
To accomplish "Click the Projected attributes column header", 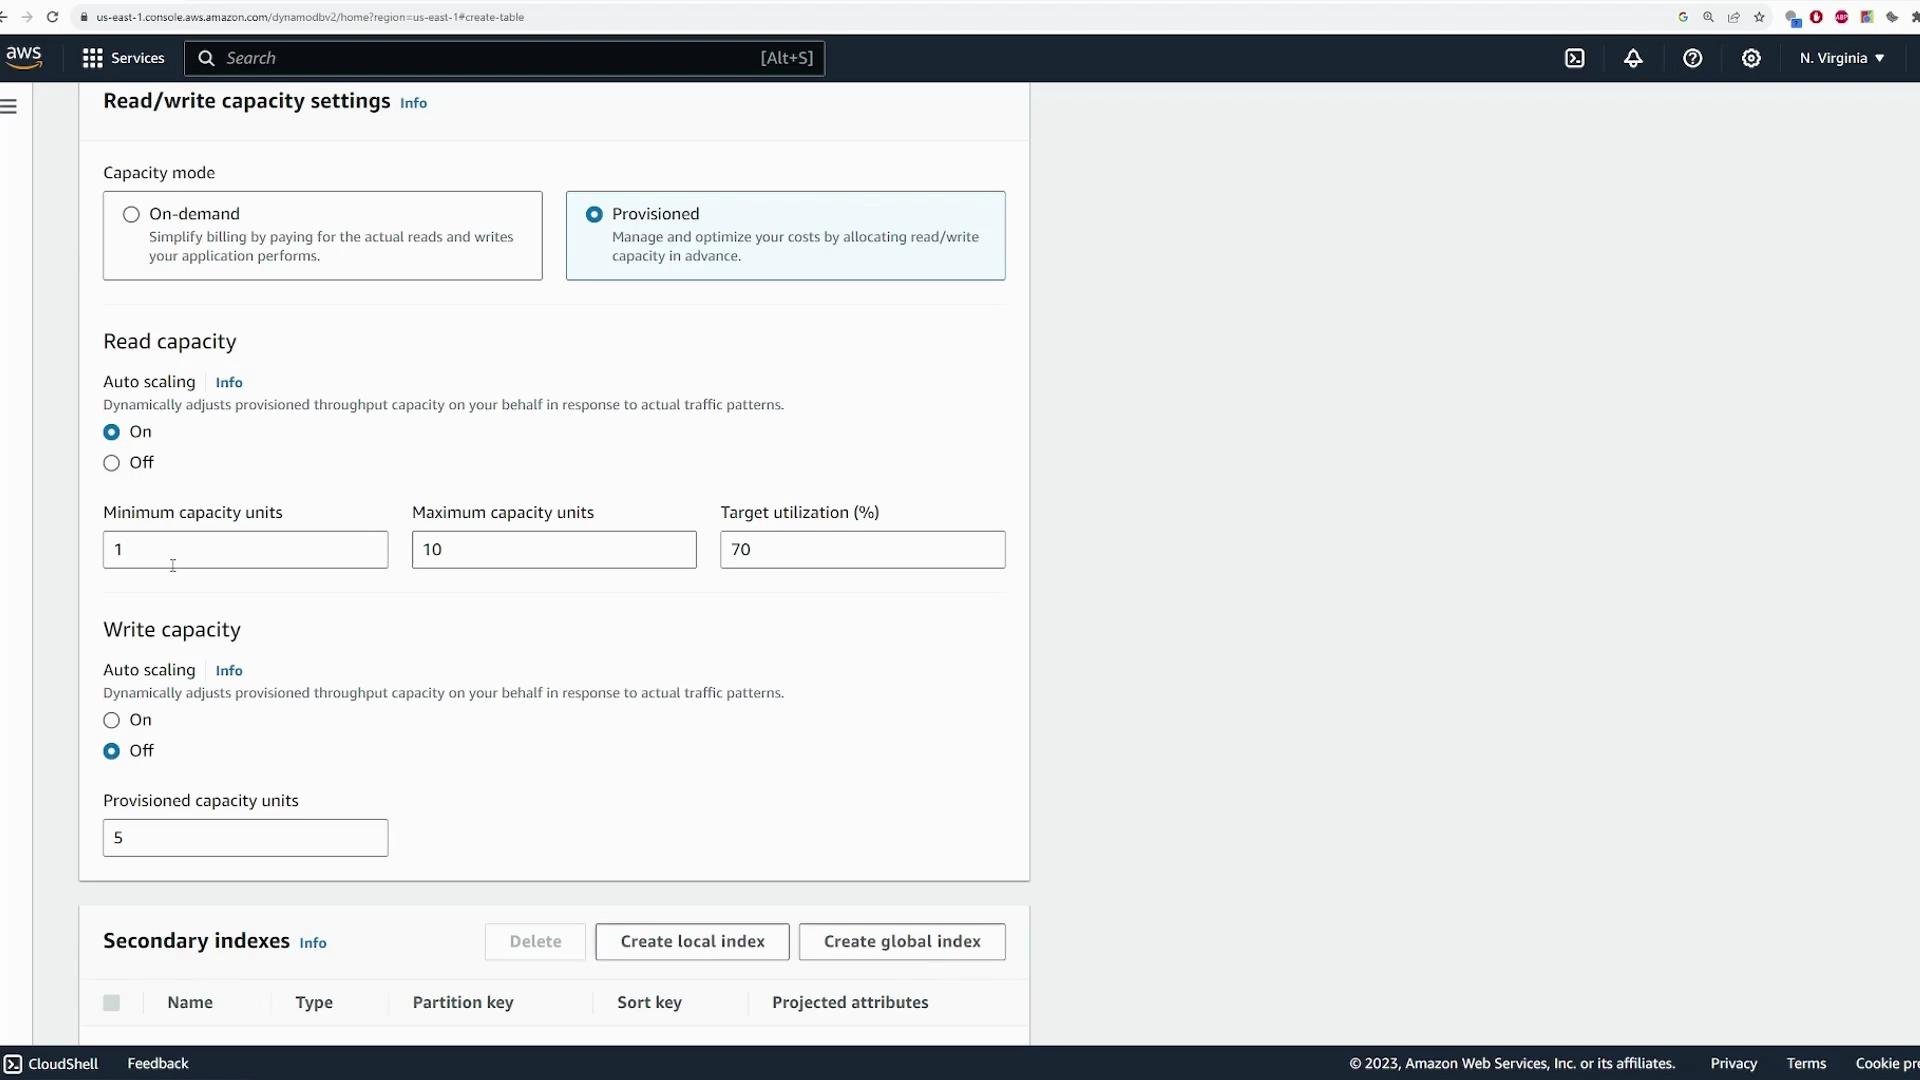I will (850, 1003).
